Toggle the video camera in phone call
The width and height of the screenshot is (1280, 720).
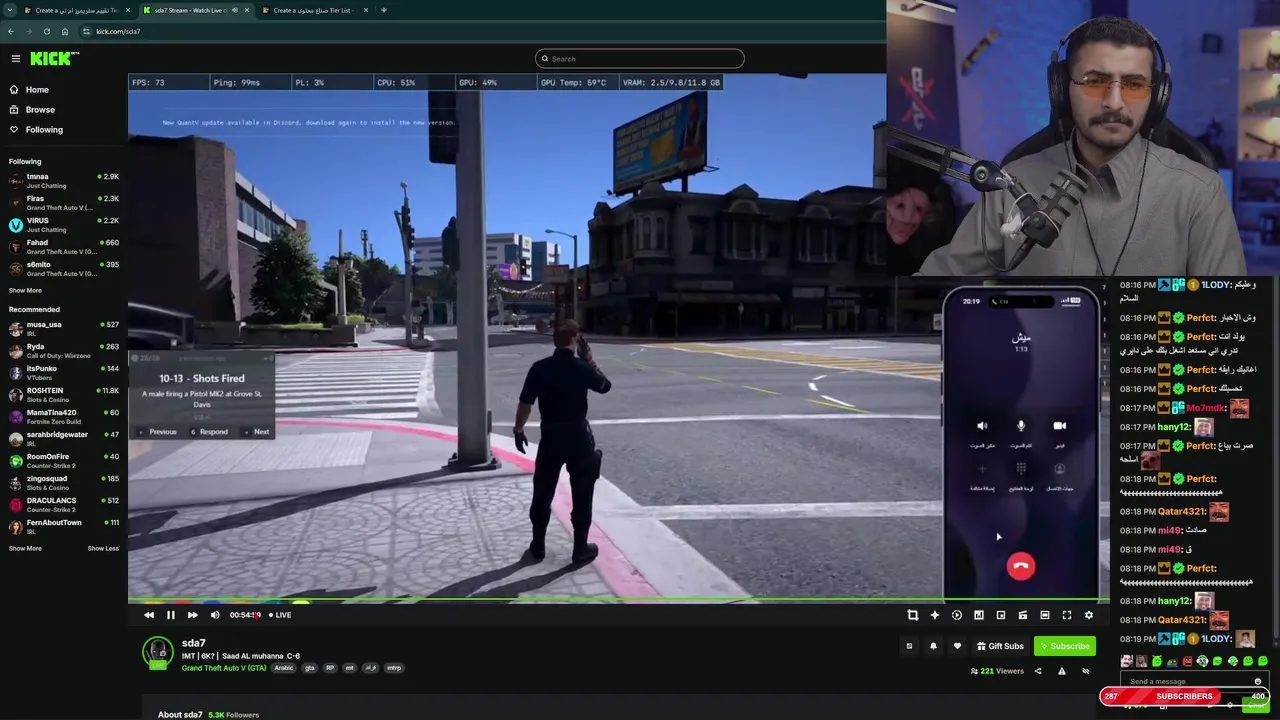pyautogui.click(x=1060, y=426)
